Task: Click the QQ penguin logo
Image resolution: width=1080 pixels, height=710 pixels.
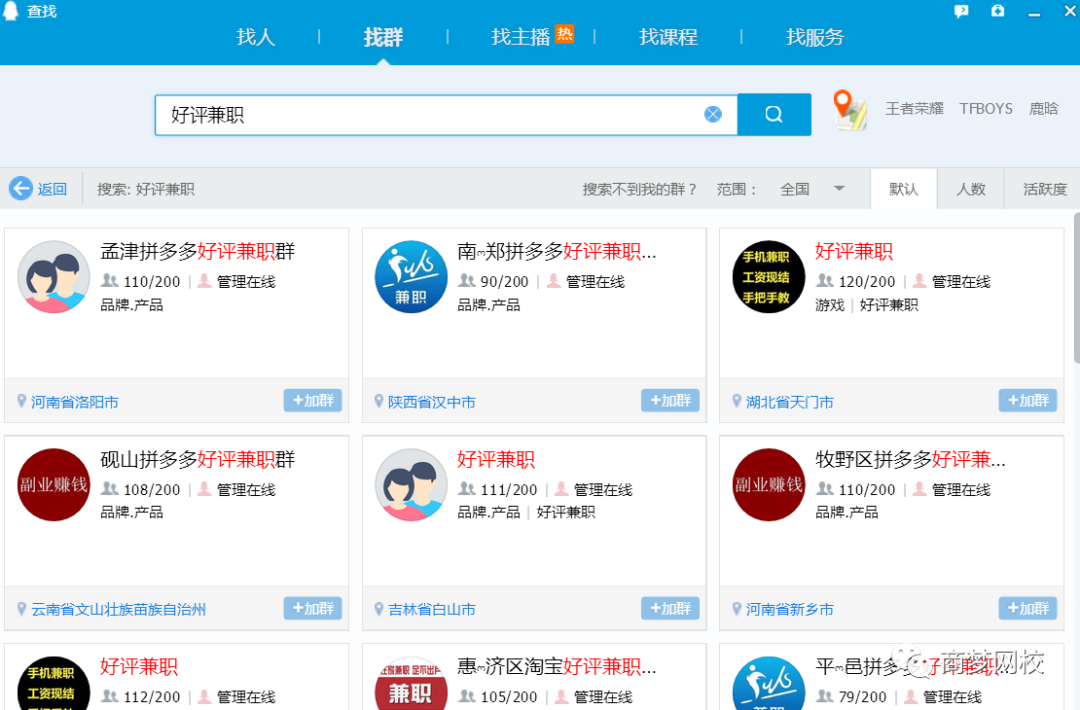Action: point(10,10)
